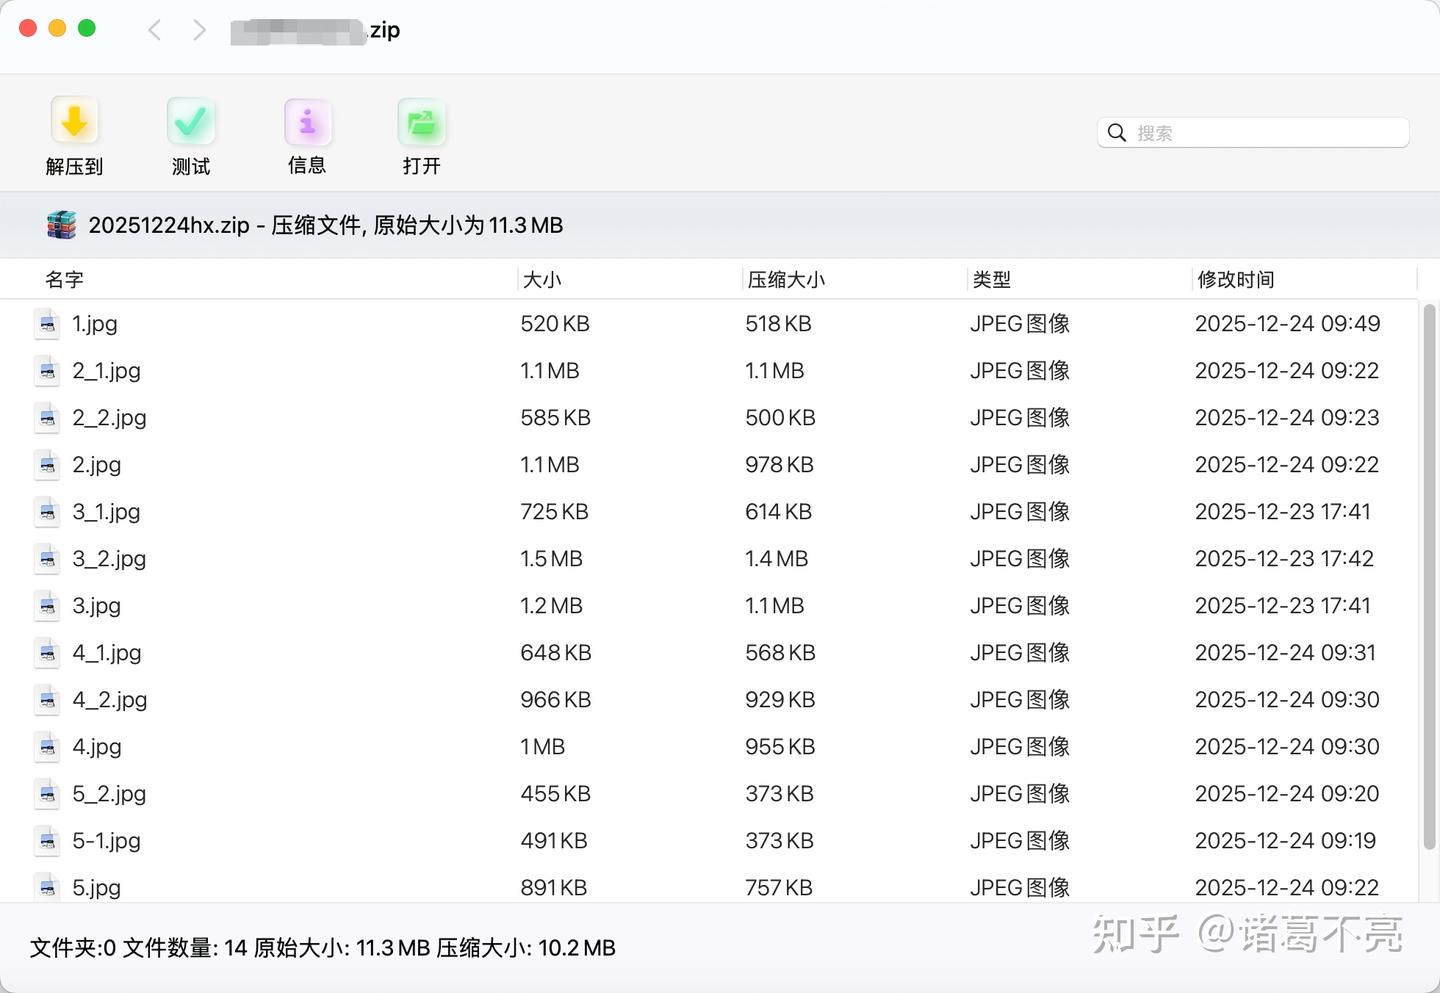Viewport: 1440px width, 993px height.
Task: Click the 520 KB size of 1.jpg
Action: click(x=555, y=324)
